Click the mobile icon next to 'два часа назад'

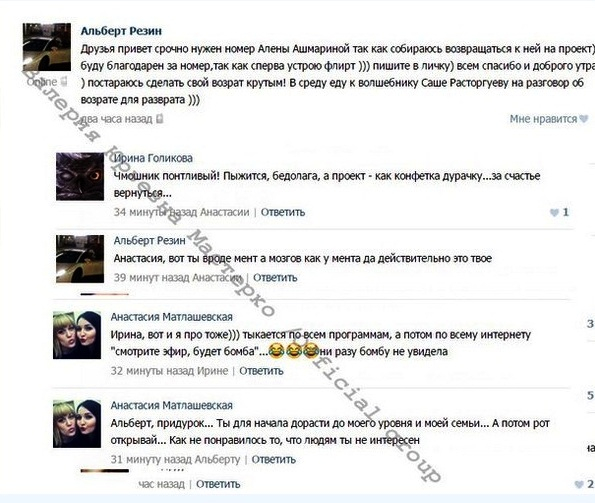[160, 119]
